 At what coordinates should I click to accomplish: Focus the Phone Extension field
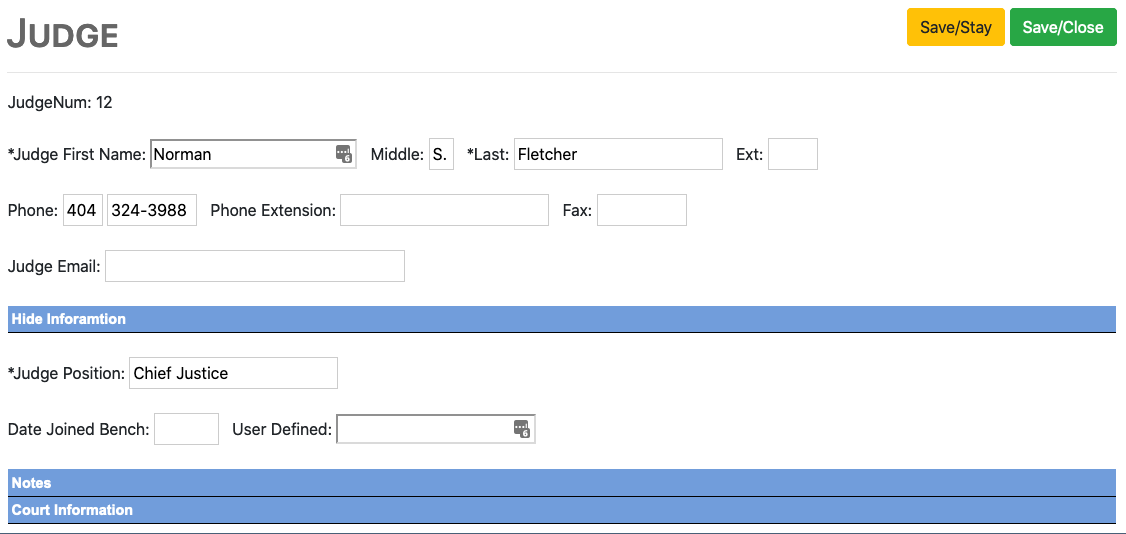pos(444,210)
